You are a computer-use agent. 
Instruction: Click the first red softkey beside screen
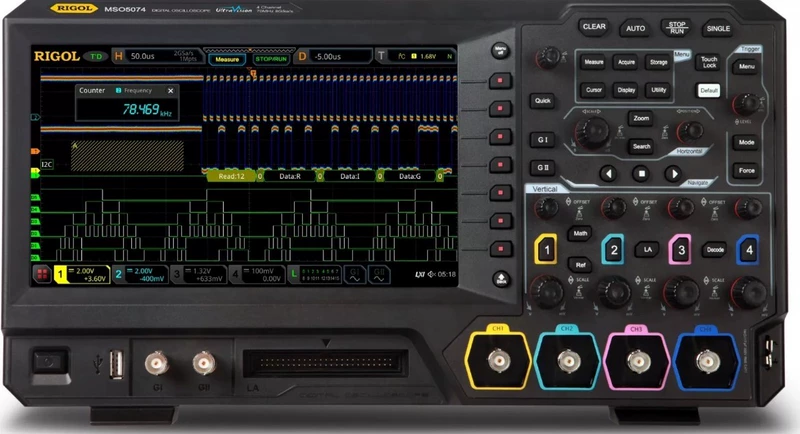click(501, 81)
